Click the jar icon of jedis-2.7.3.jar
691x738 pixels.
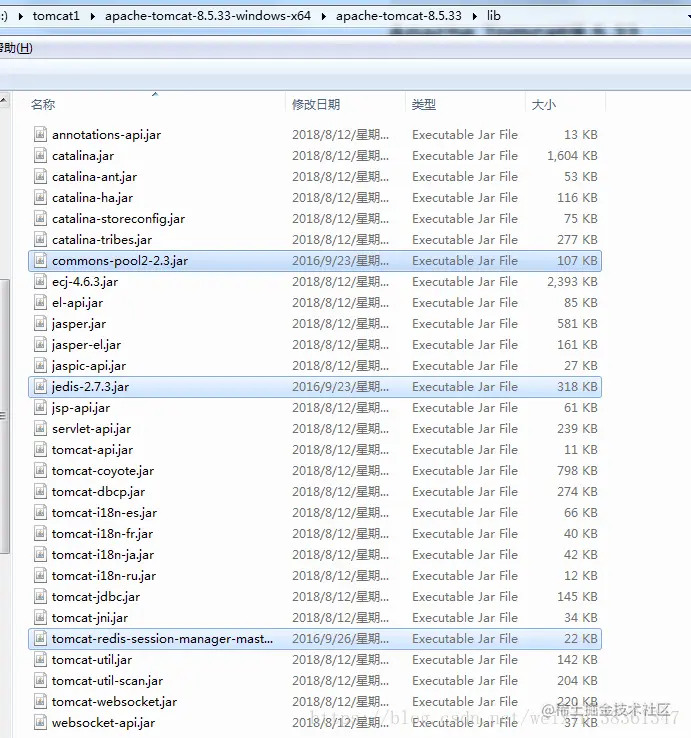(40, 386)
